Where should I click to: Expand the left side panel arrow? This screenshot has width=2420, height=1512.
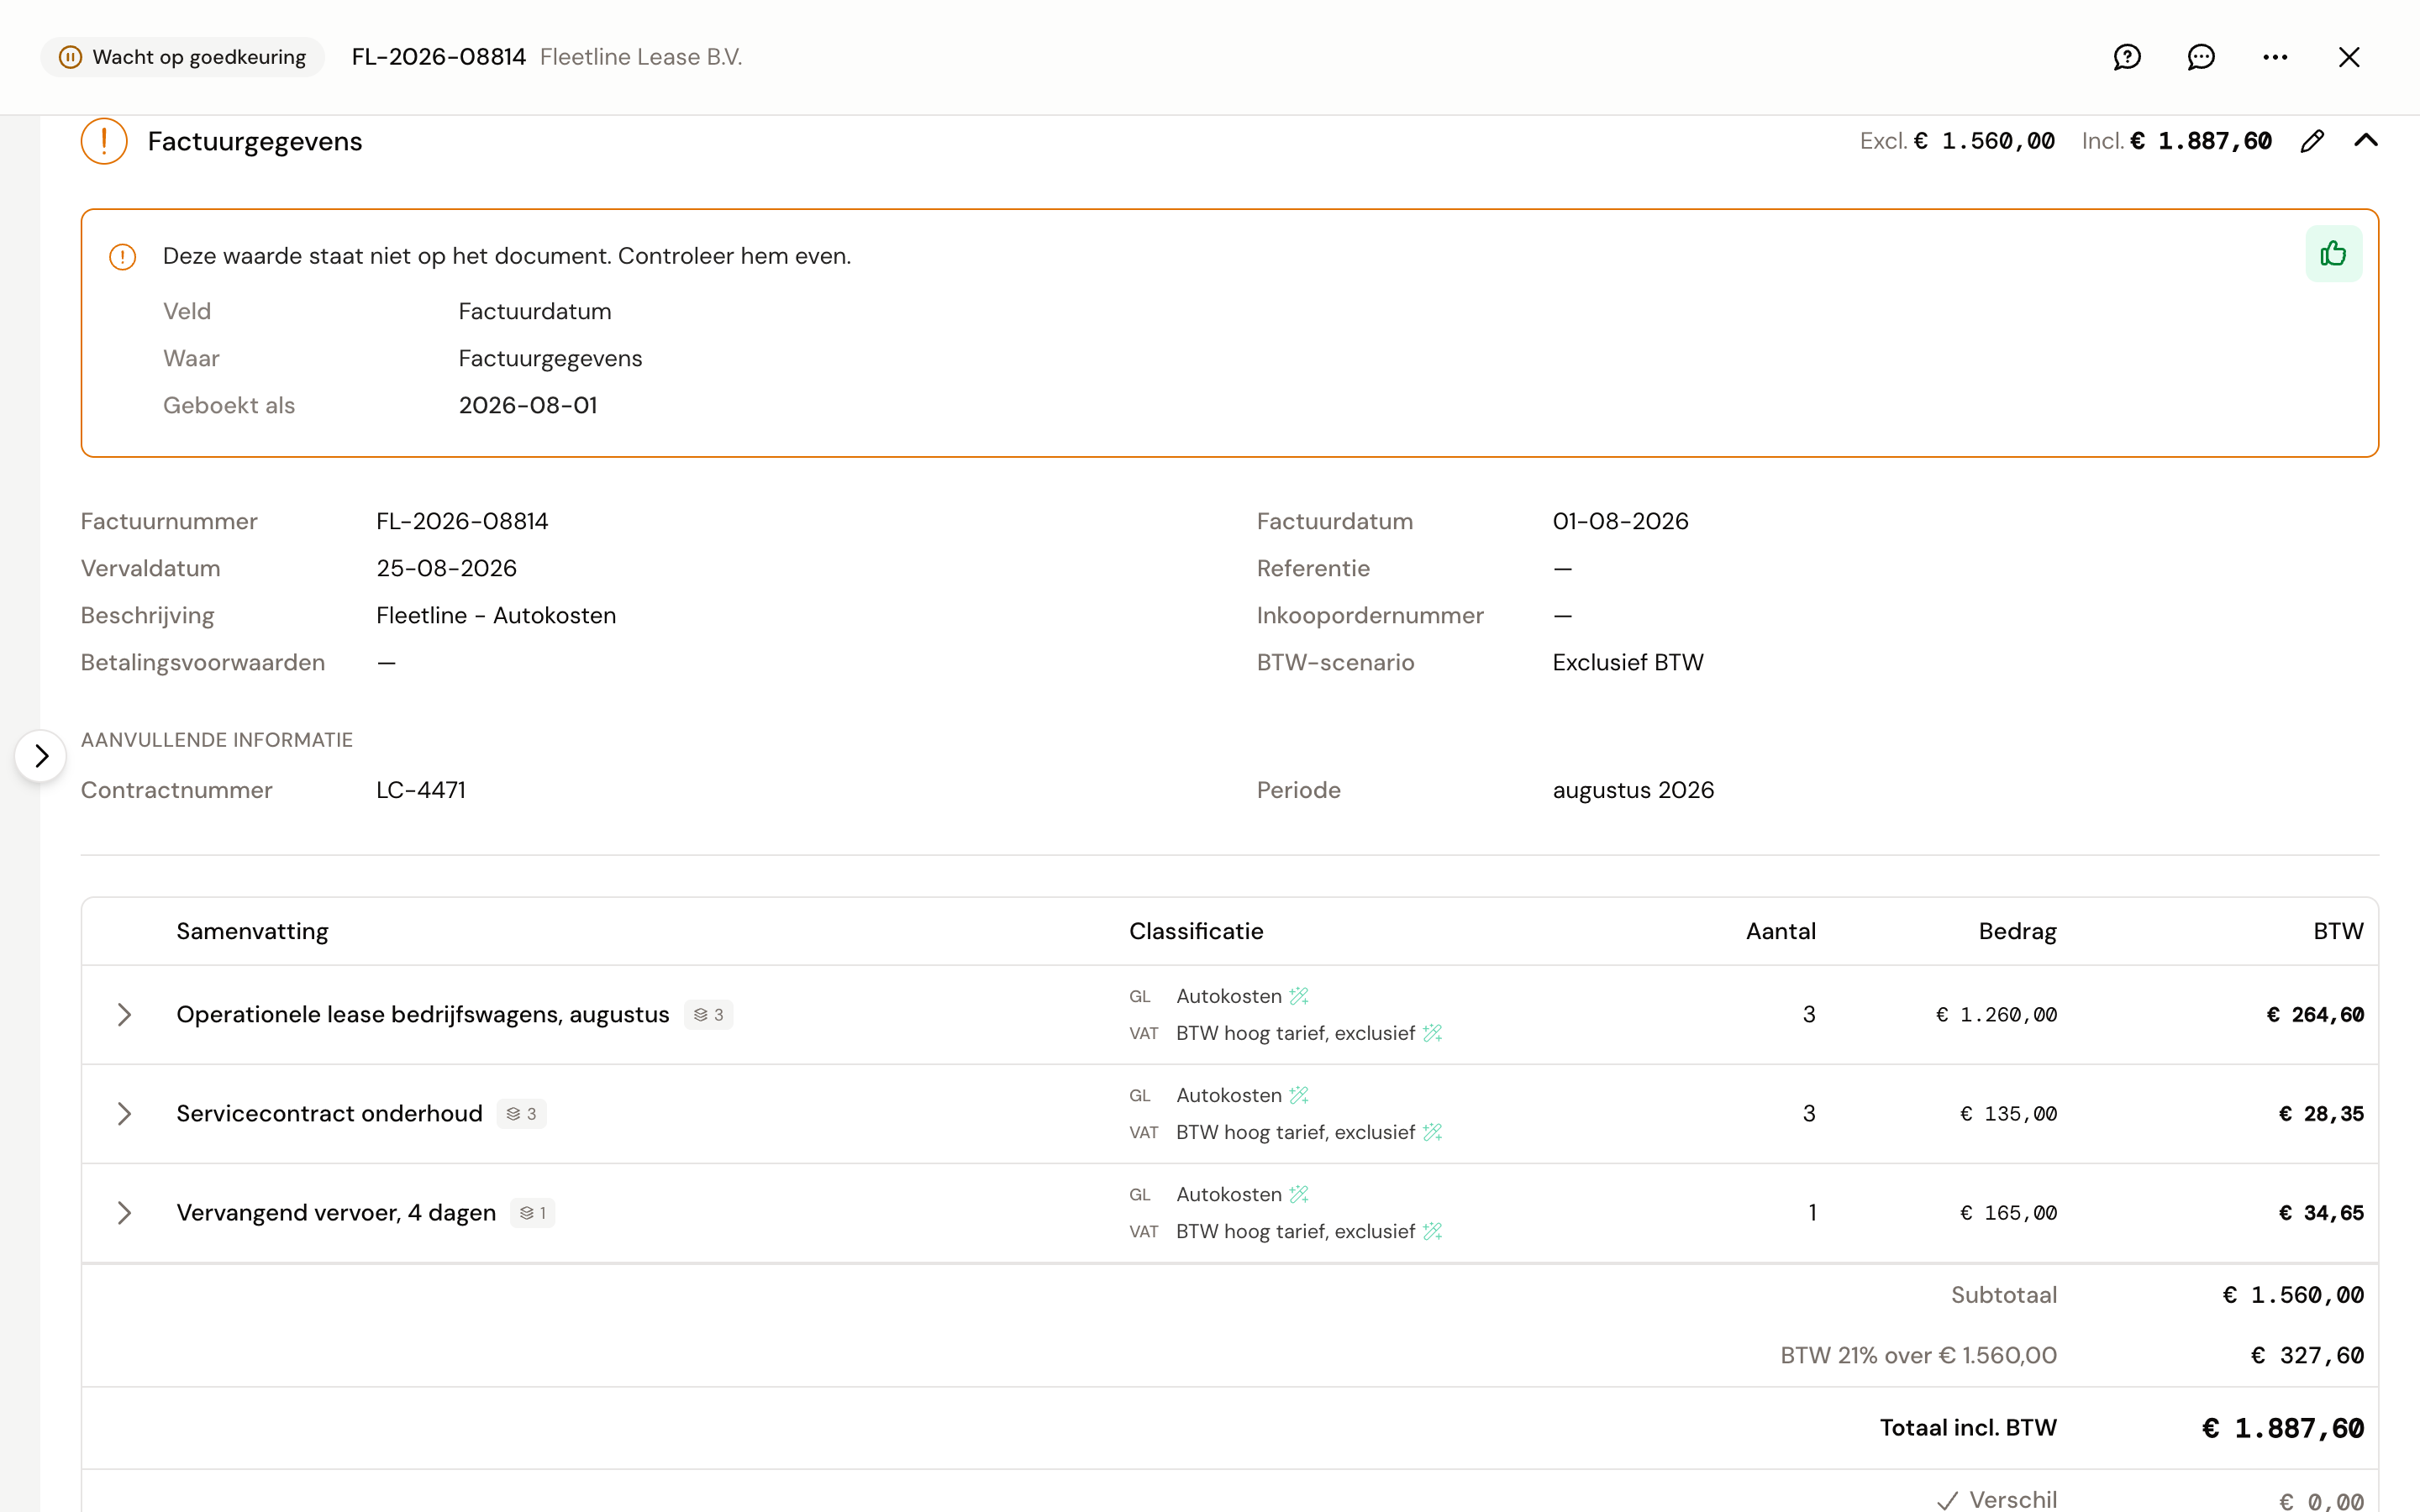[41, 756]
